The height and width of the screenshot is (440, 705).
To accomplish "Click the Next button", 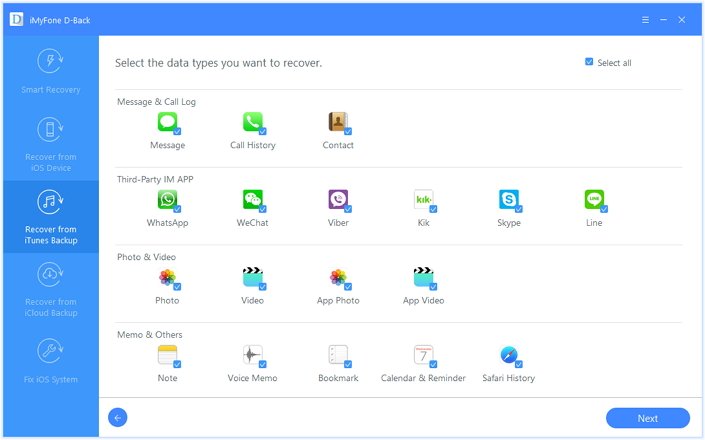I will click(647, 418).
